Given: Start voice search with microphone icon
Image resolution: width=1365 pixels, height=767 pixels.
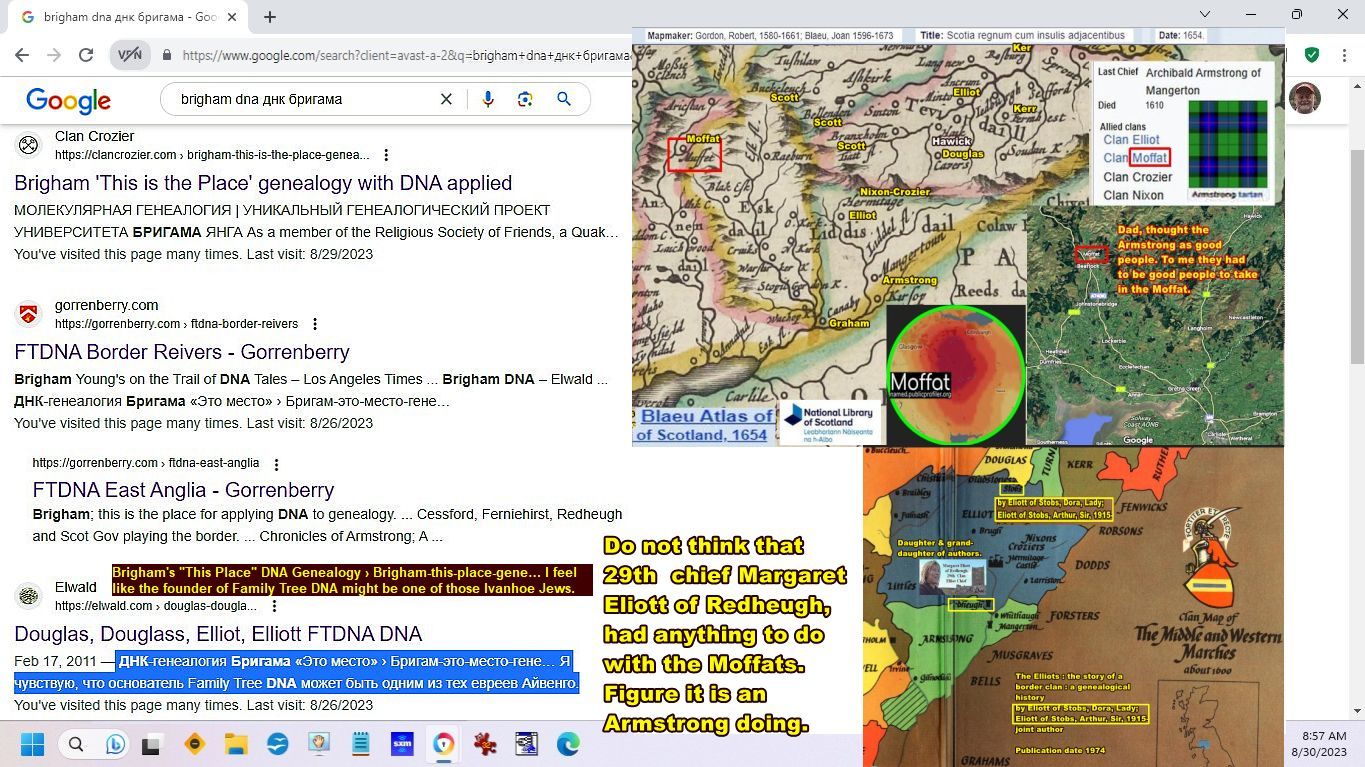Looking at the screenshot, I should click(488, 99).
